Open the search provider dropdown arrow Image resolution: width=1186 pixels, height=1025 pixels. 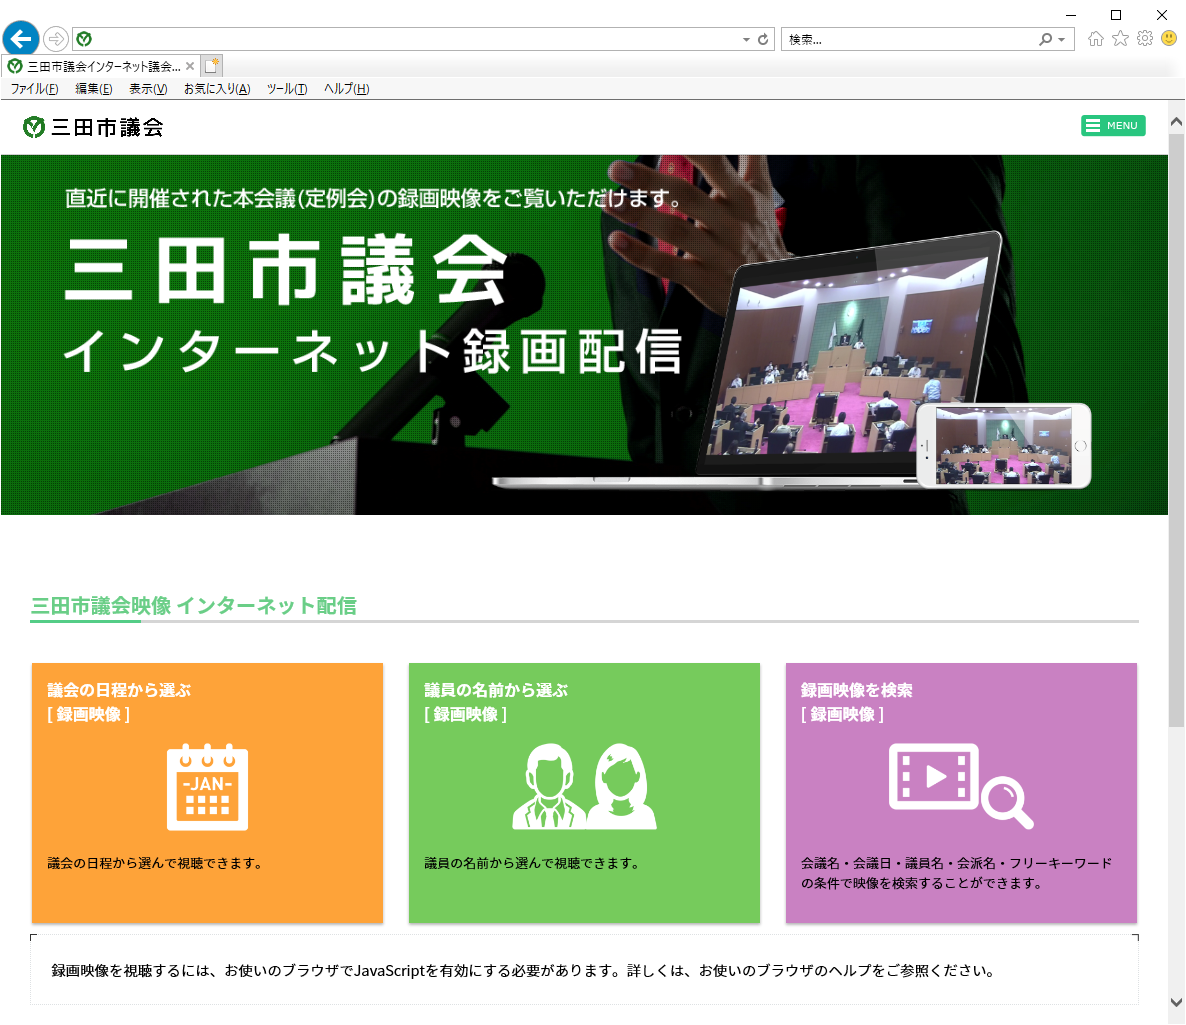point(1061,39)
